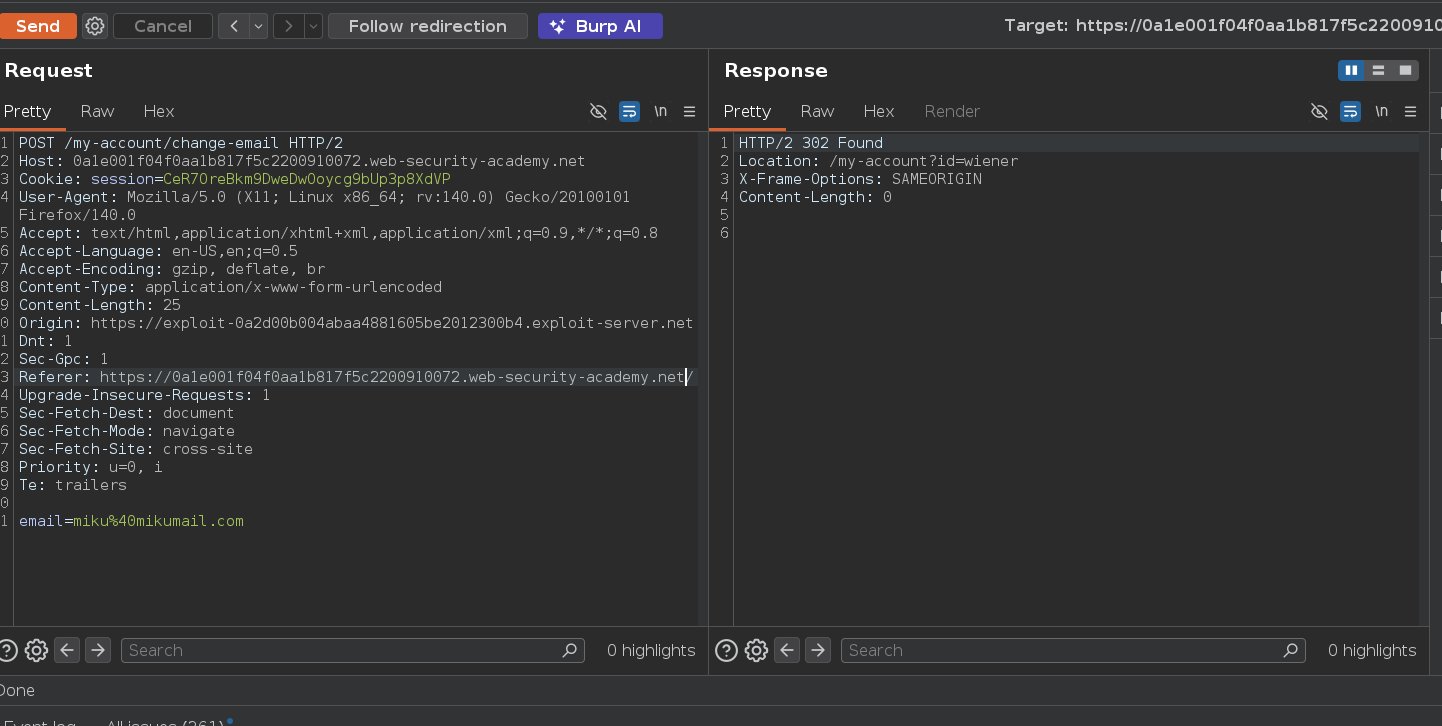
Task: Click the Cancel button
Action: 163,26
